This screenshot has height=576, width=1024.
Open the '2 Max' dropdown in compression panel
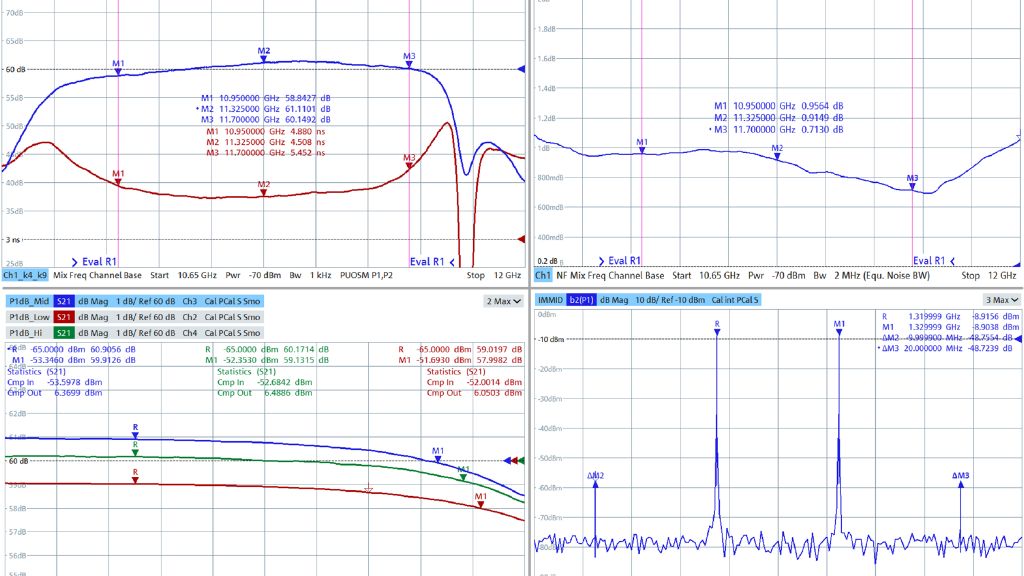(503, 300)
